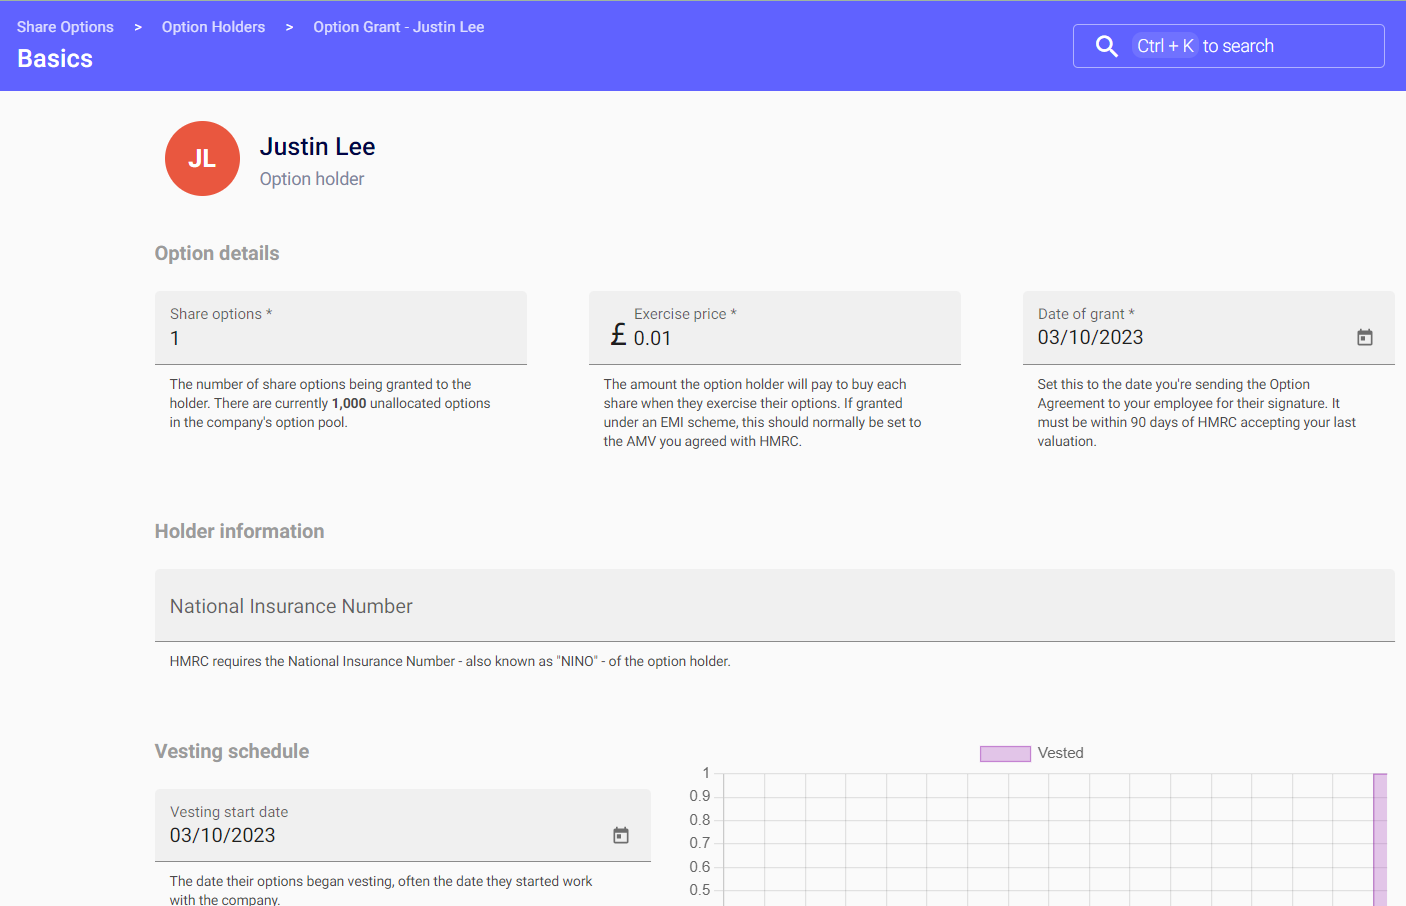The image size is (1406, 906).
Task: Click the Basics page title
Action: [55, 59]
